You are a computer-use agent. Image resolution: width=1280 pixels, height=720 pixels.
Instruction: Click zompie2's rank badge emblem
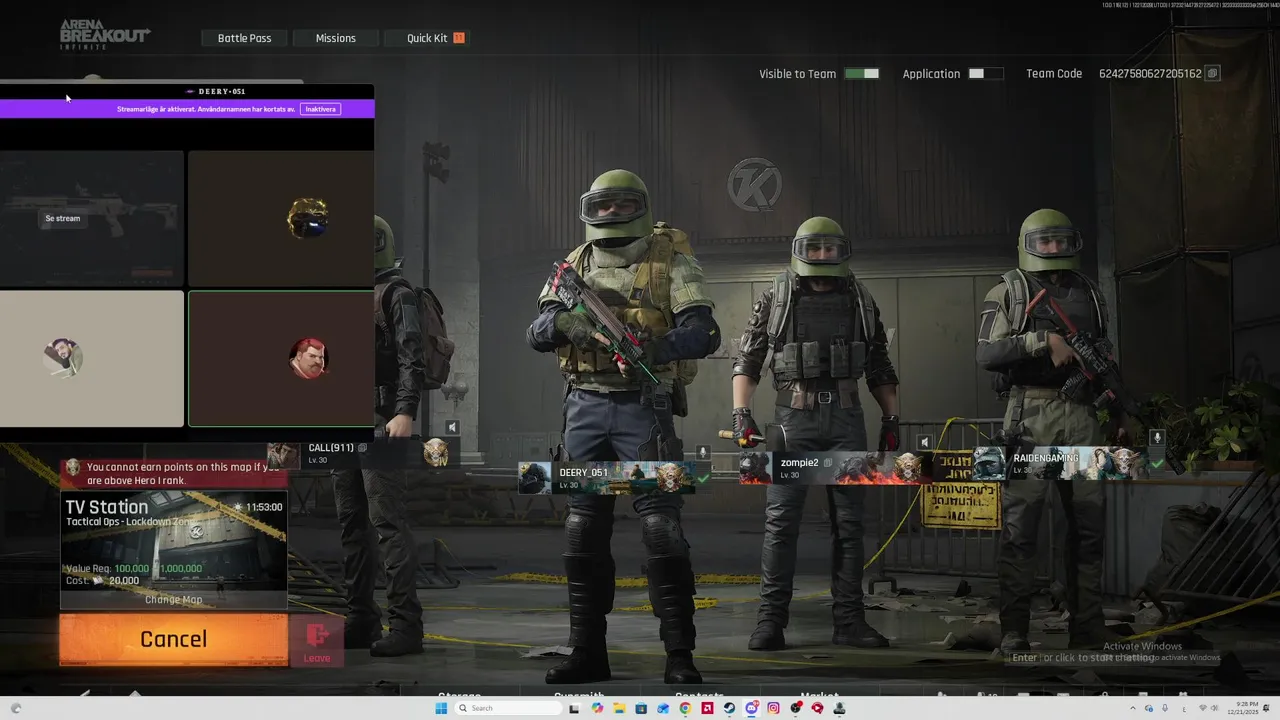pyautogui.click(x=908, y=467)
